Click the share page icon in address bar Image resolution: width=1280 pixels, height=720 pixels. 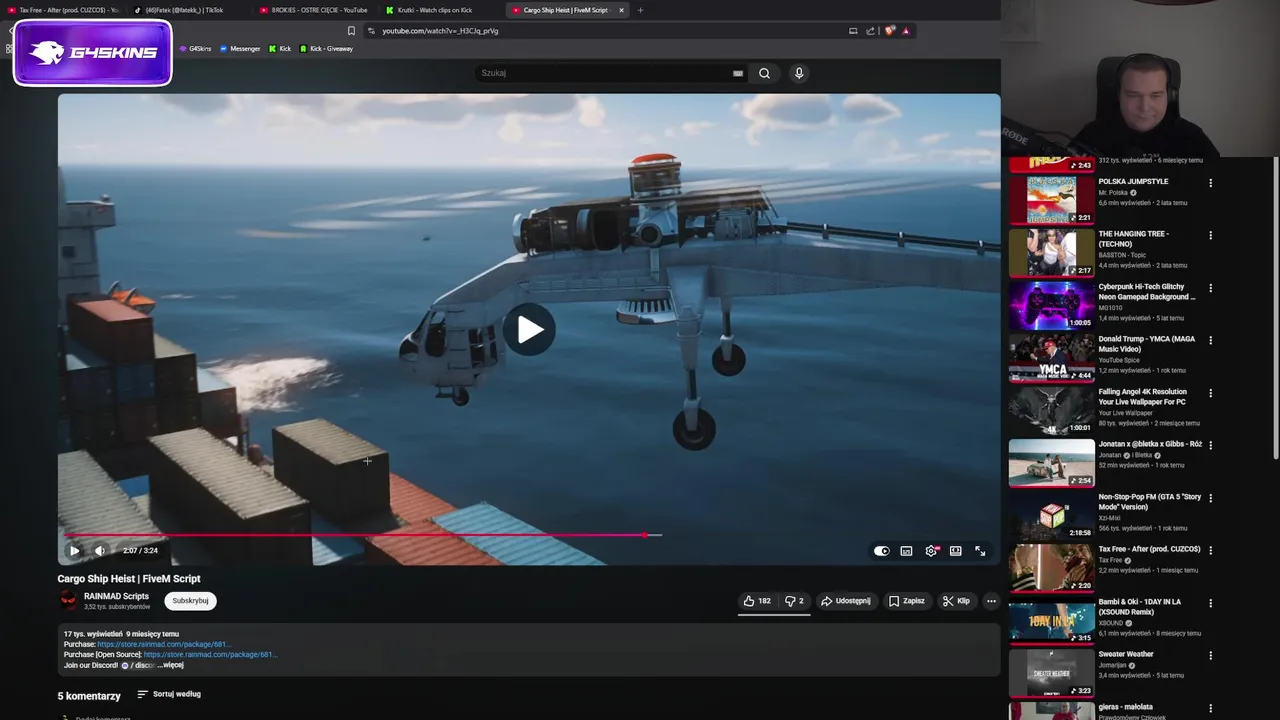(870, 31)
